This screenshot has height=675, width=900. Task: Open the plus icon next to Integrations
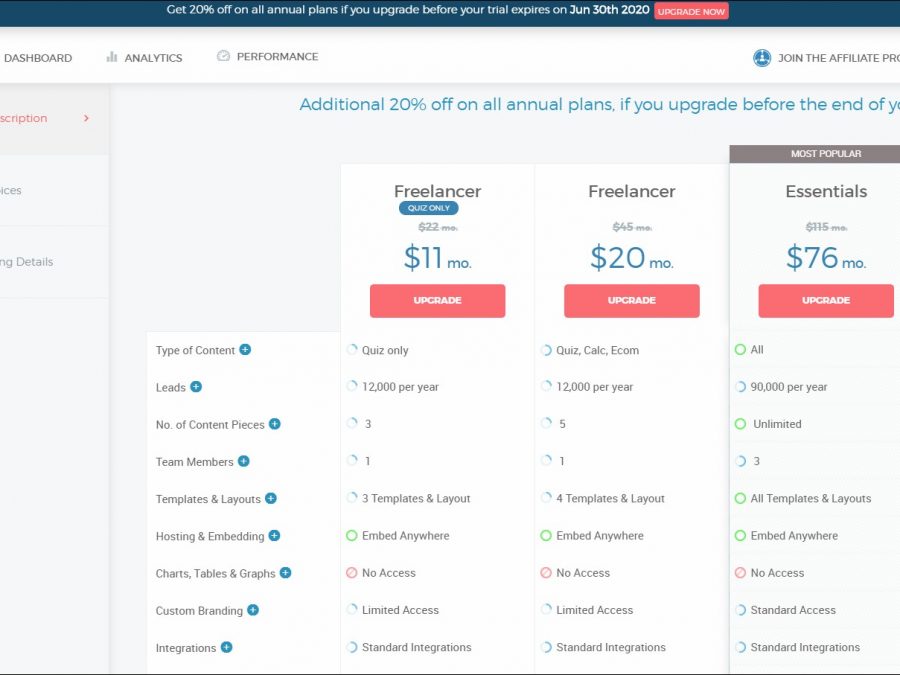click(226, 647)
